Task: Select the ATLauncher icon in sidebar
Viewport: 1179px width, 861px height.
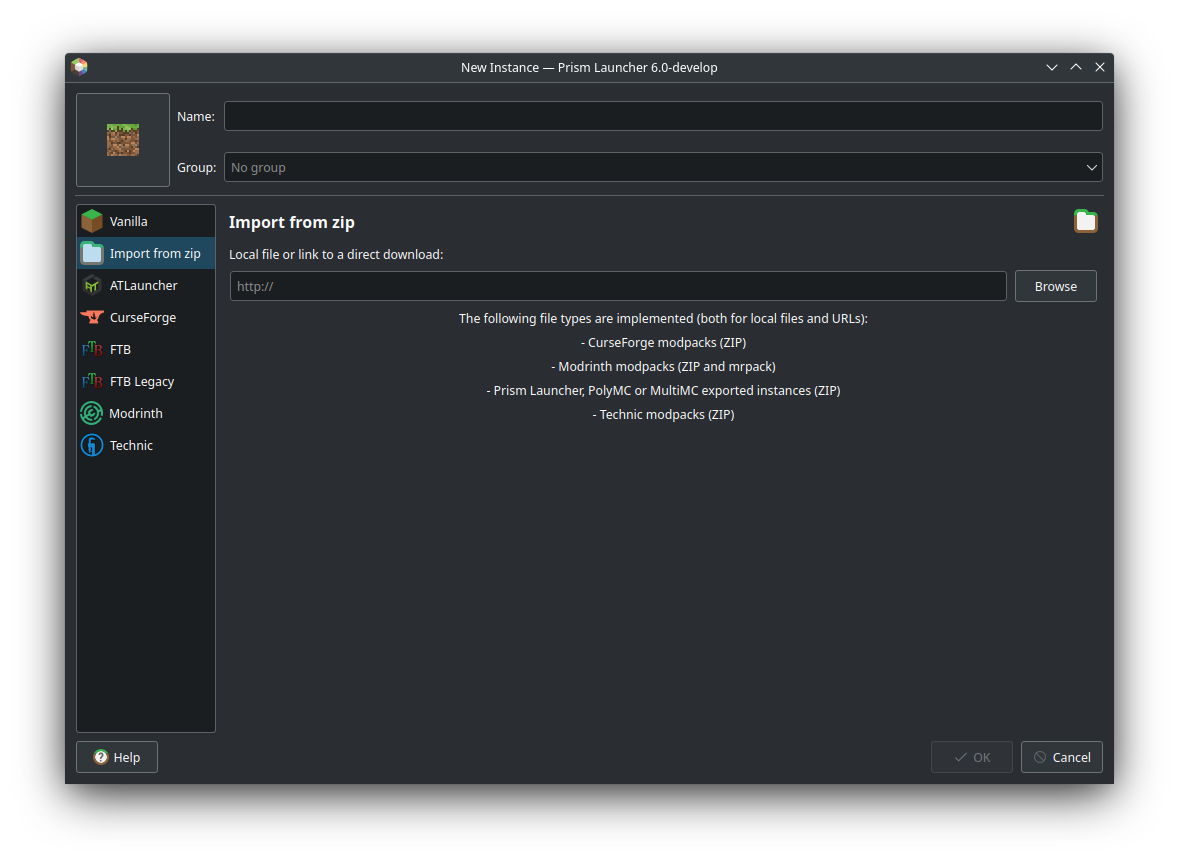Action: click(x=92, y=286)
